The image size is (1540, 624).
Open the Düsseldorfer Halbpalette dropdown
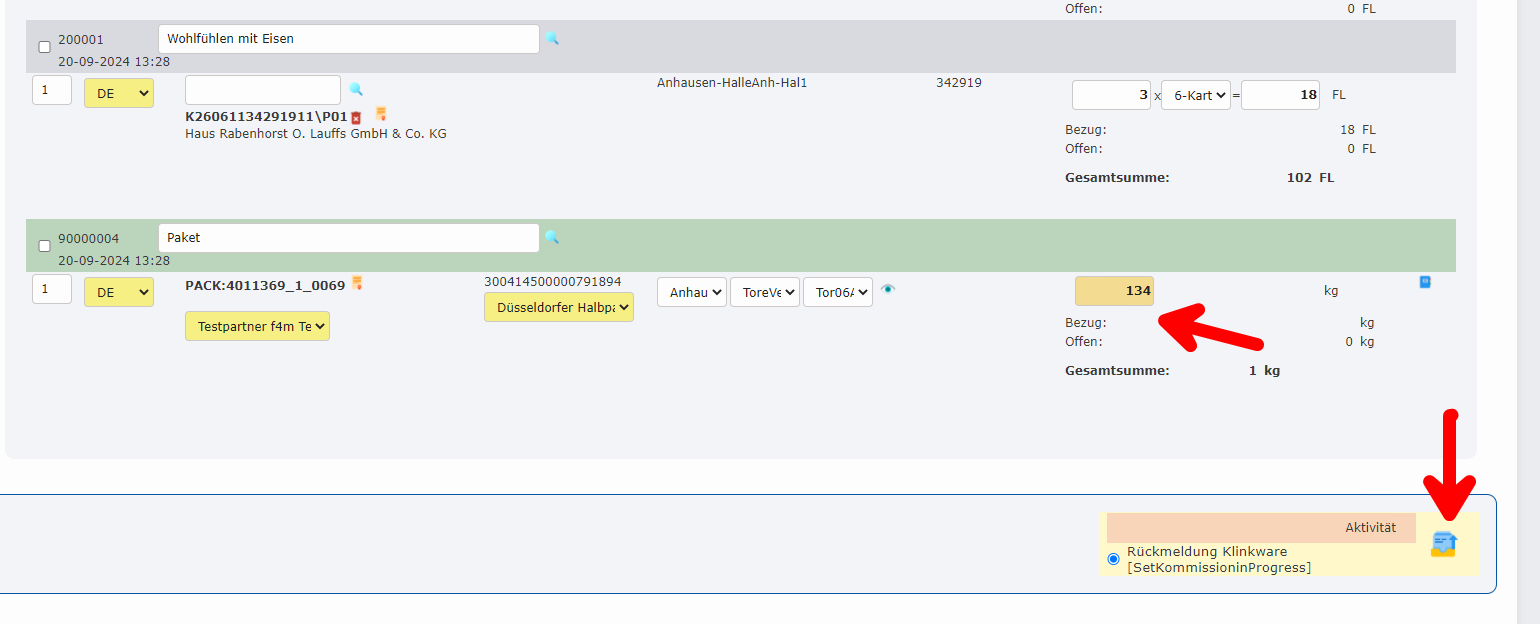click(x=558, y=307)
